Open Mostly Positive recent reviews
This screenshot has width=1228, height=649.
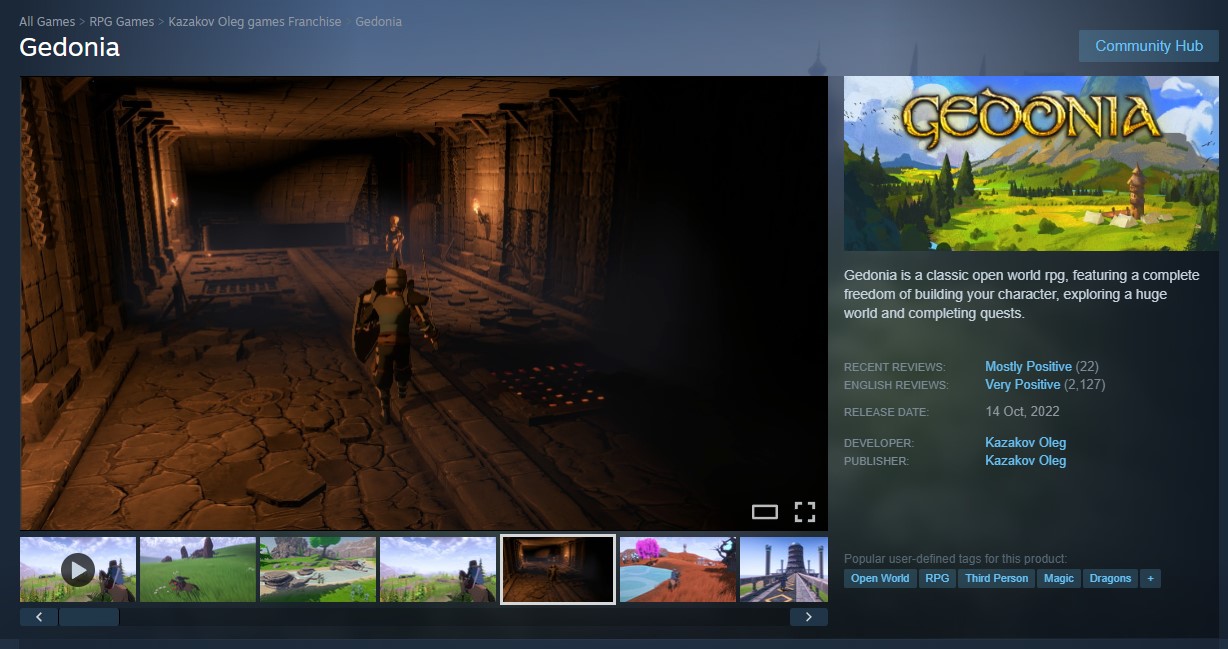click(1028, 367)
